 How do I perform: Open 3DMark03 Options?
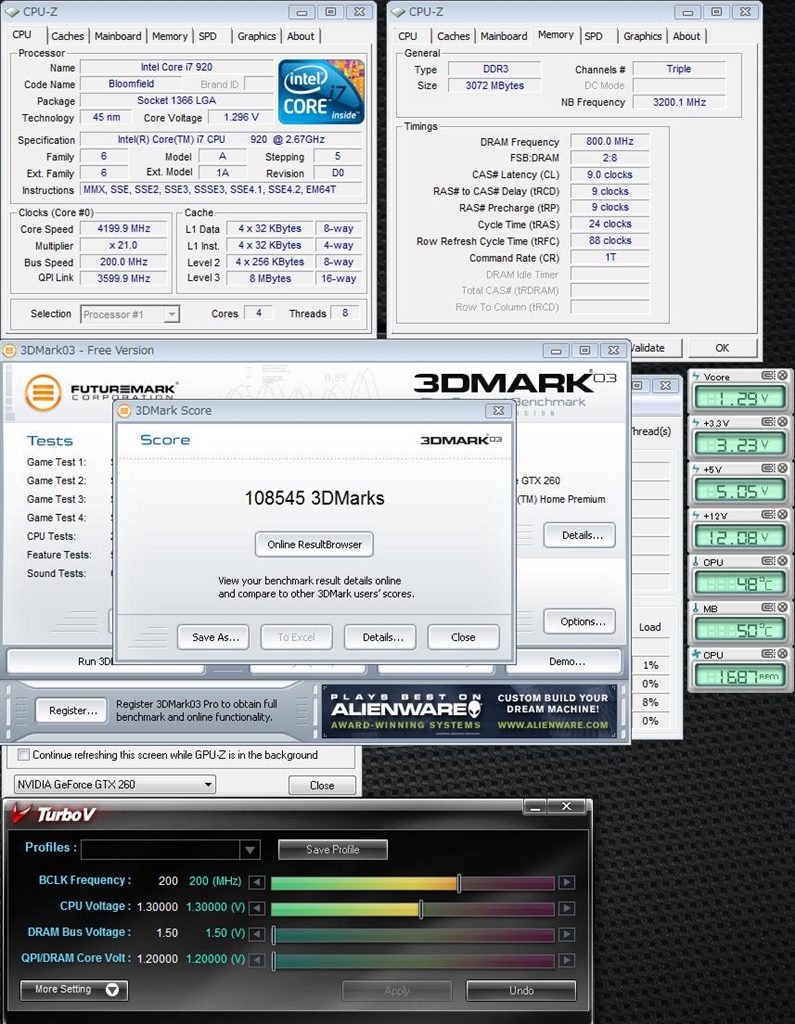579,621
